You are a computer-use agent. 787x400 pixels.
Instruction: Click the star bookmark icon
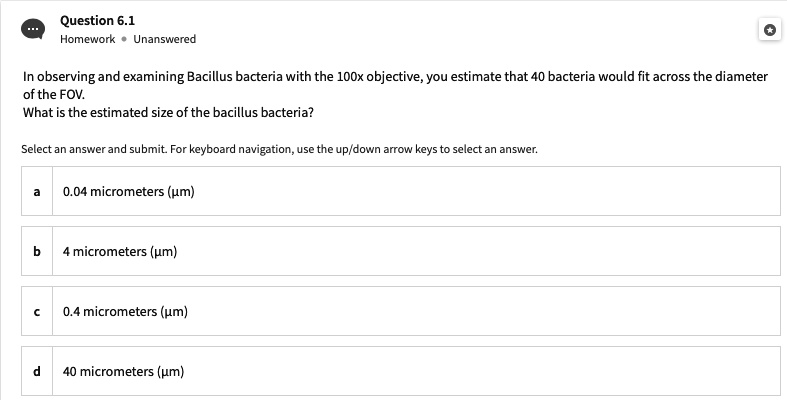point(770,30)
